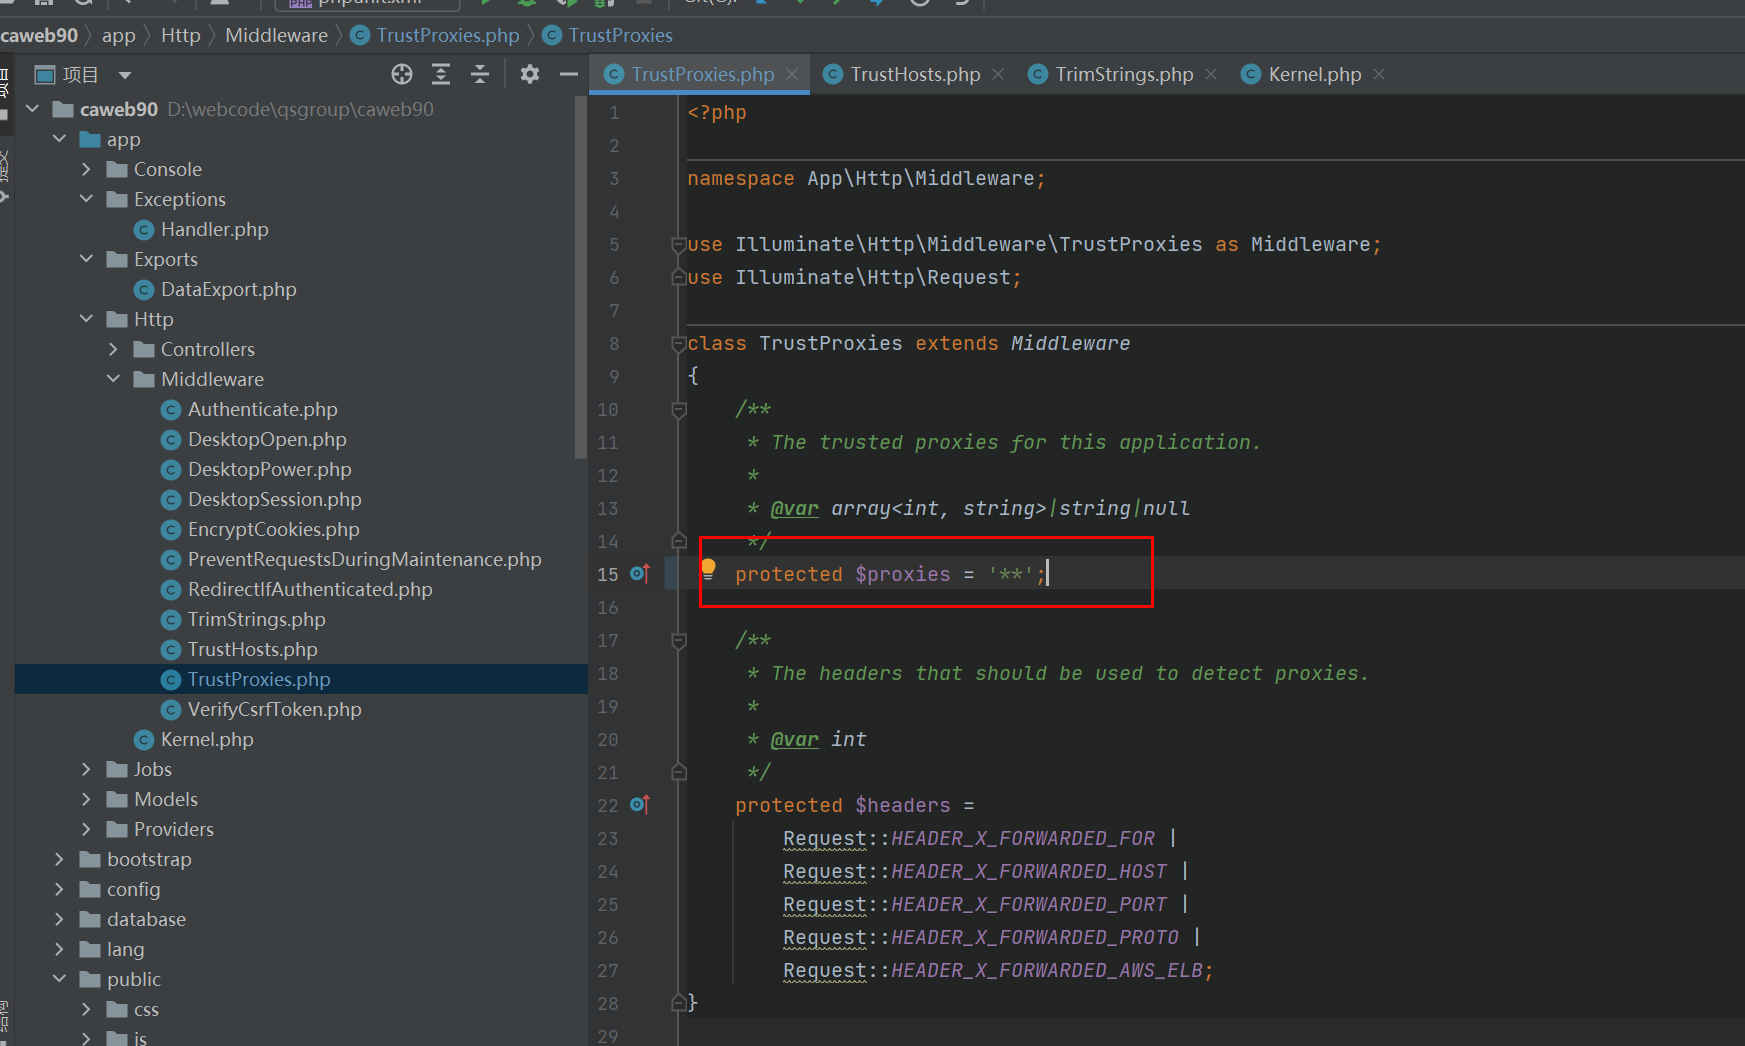Image resolution: width=1745 pixels, height=1046 pixels.
Task: Click the Middleware class name on line 8
Action: pyautogui.click(x=1070, y=343)
